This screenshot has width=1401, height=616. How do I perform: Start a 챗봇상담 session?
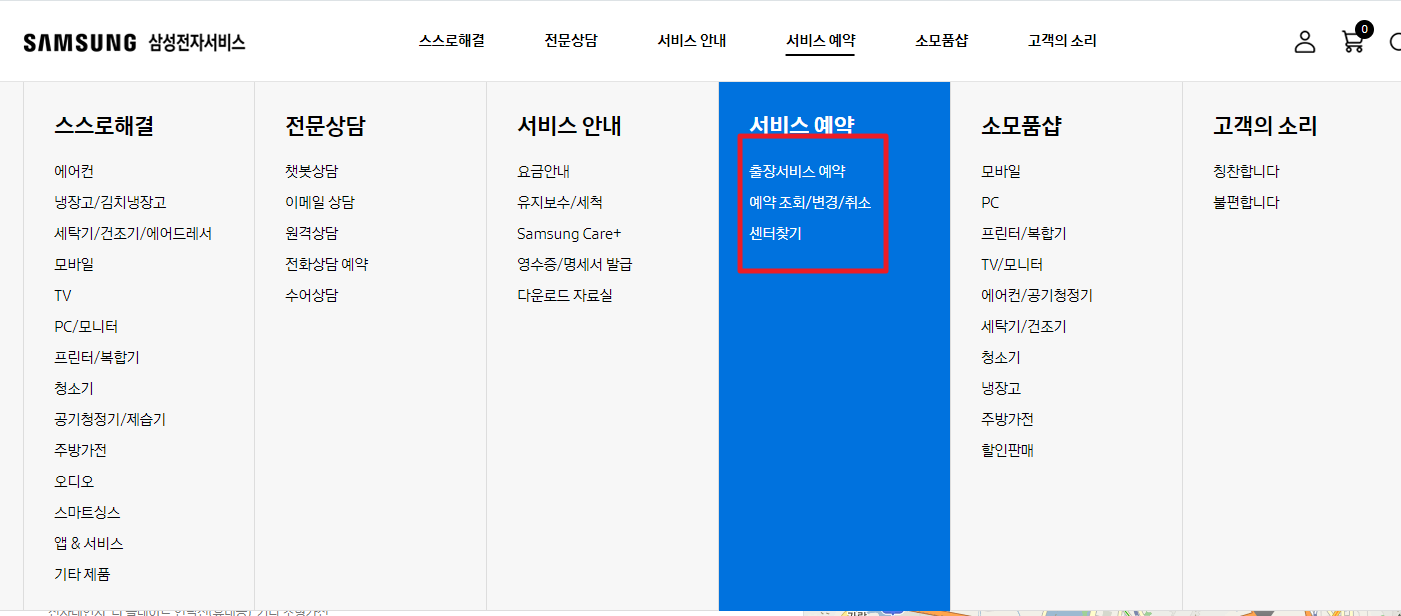coord(313,171)
